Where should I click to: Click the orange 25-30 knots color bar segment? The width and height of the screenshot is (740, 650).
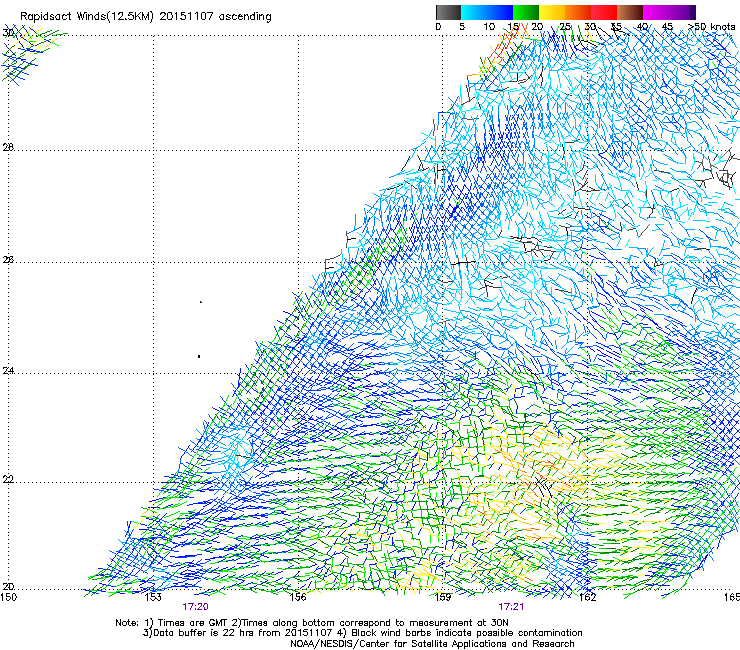point(578,12)
